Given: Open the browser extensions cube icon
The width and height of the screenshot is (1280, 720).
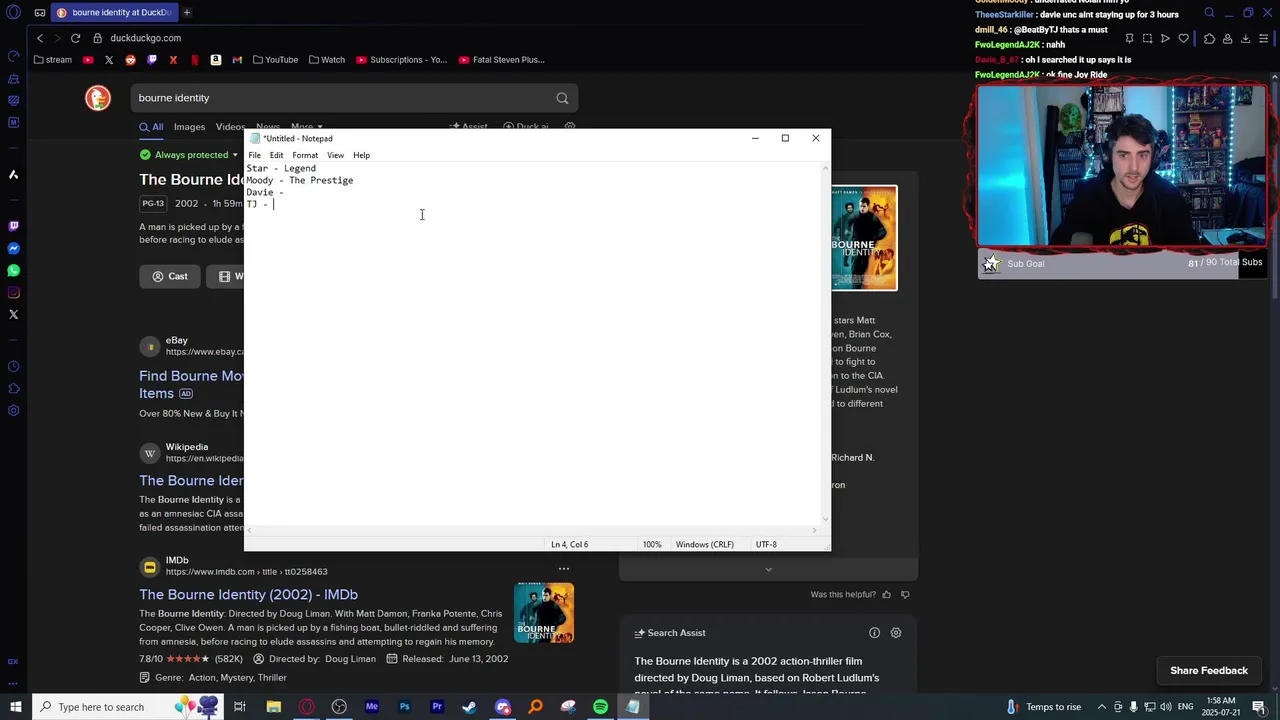Looking at the screenshot, I should pos(1209,38).
